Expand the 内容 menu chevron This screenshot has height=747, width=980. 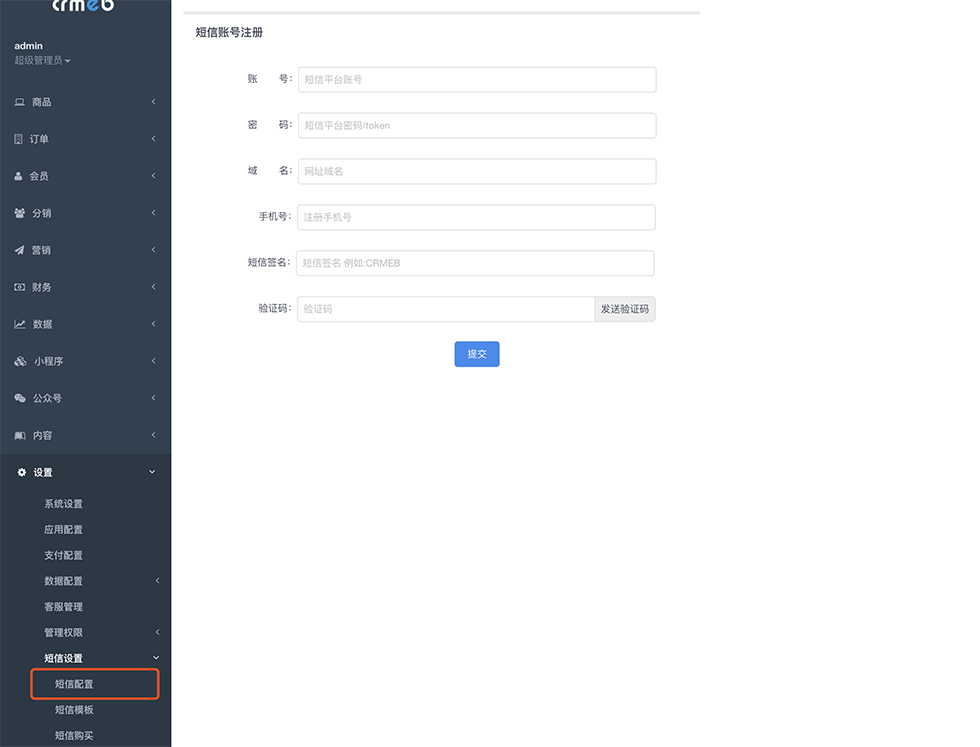[153, 434]
